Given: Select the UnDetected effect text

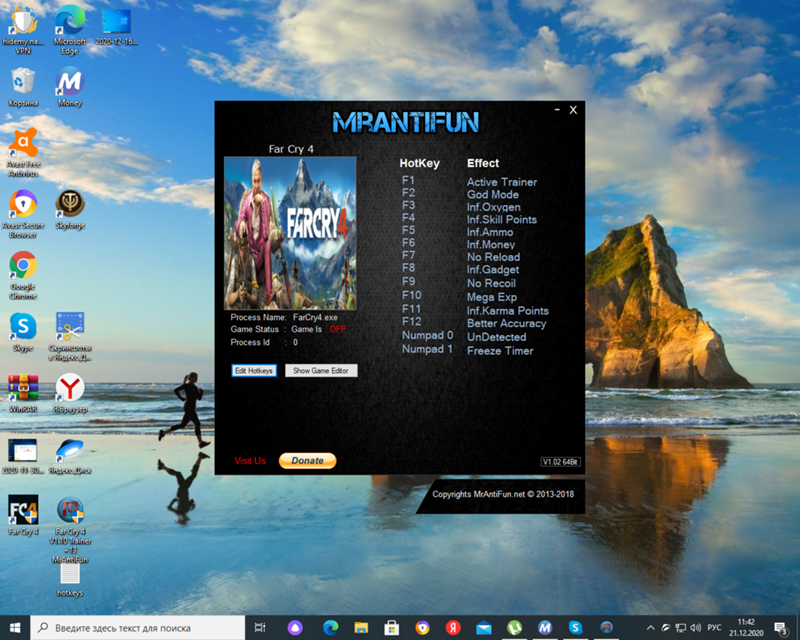Looking at the screenshot, I should point(497,337).
